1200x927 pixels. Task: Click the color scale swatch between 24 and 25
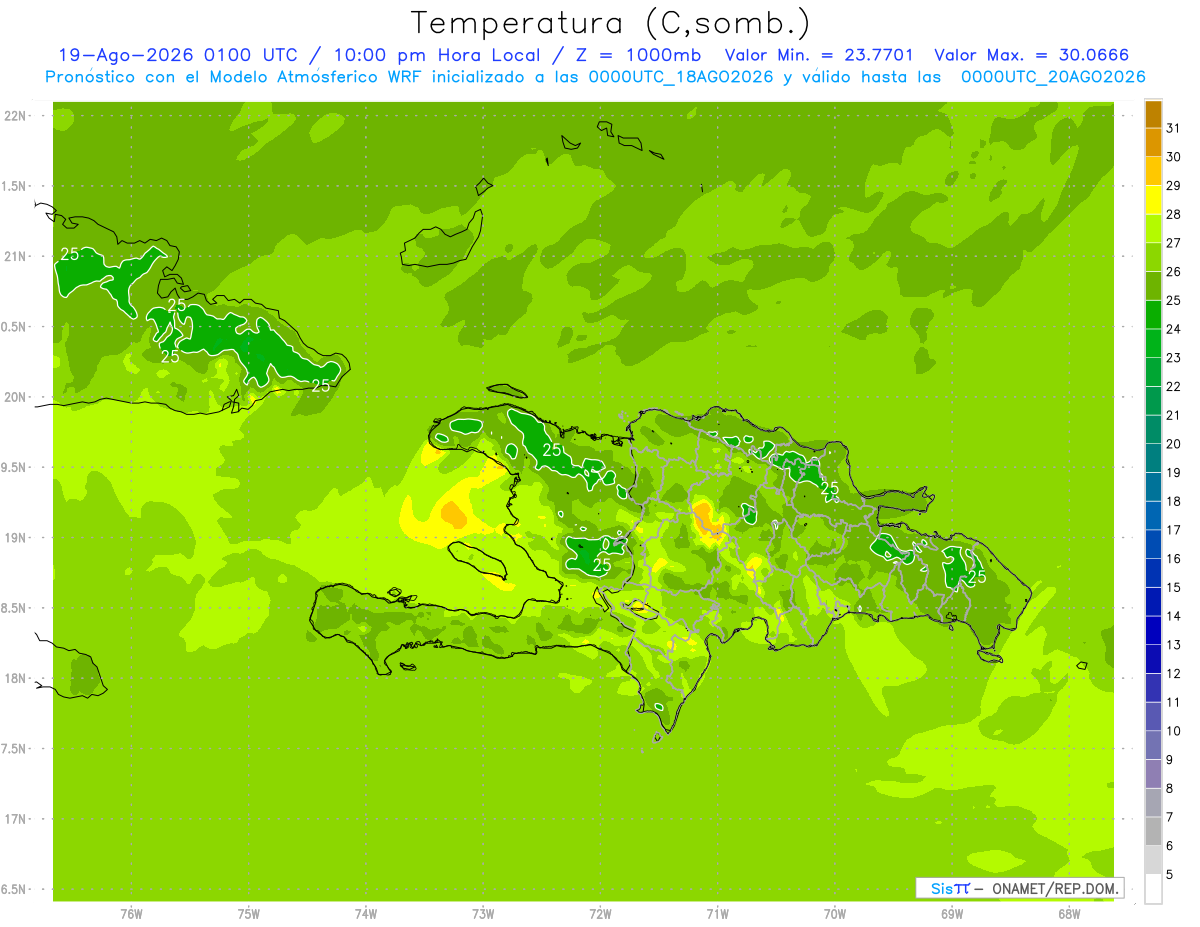coord(1153,315)
